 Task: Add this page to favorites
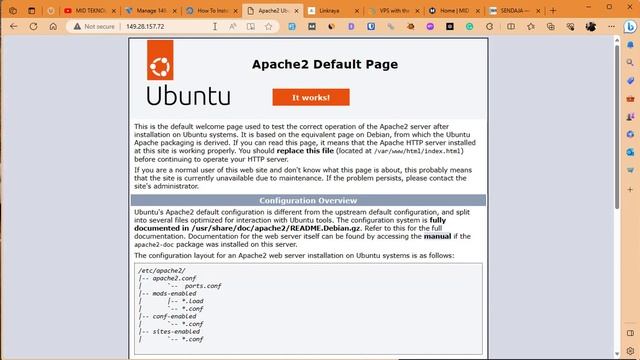pyautogui.click(x=268, y=27)
